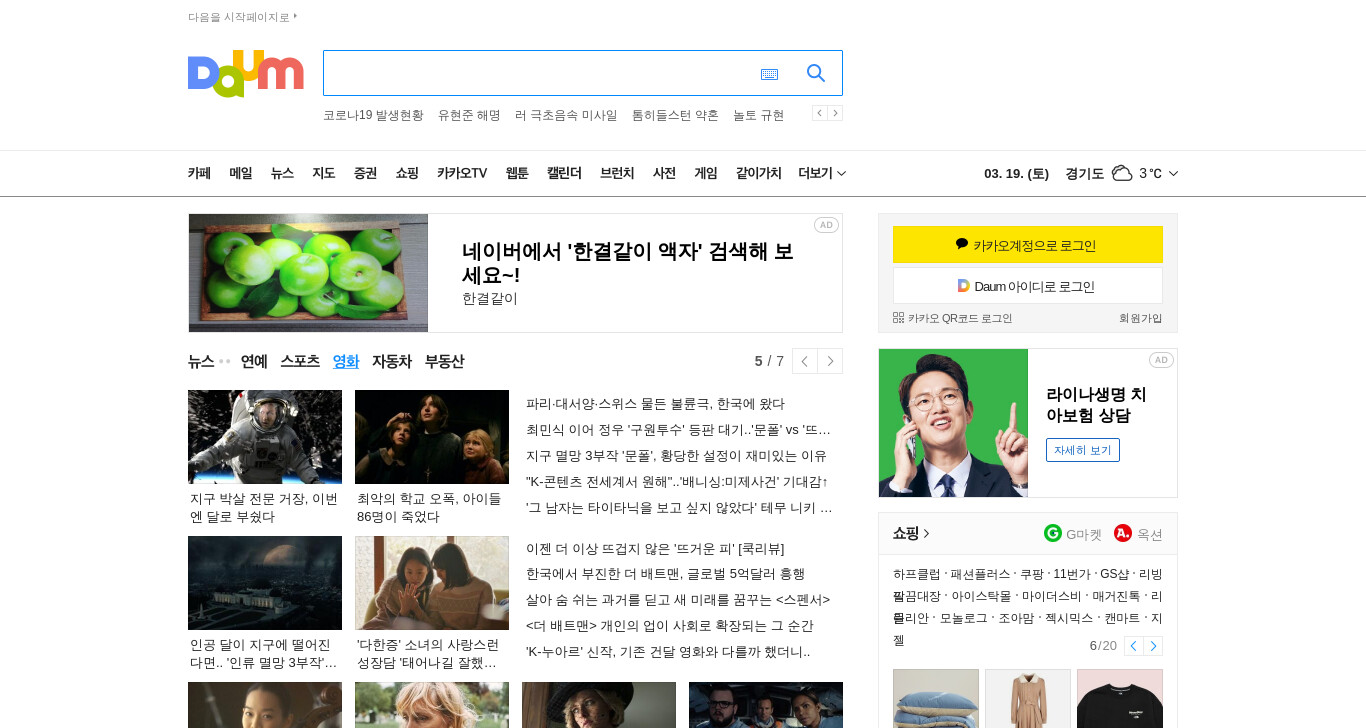The width and height of the screenshot is (1366, 728).
Task: Open 증권 in the service menu
Action: tap(365, 173)
